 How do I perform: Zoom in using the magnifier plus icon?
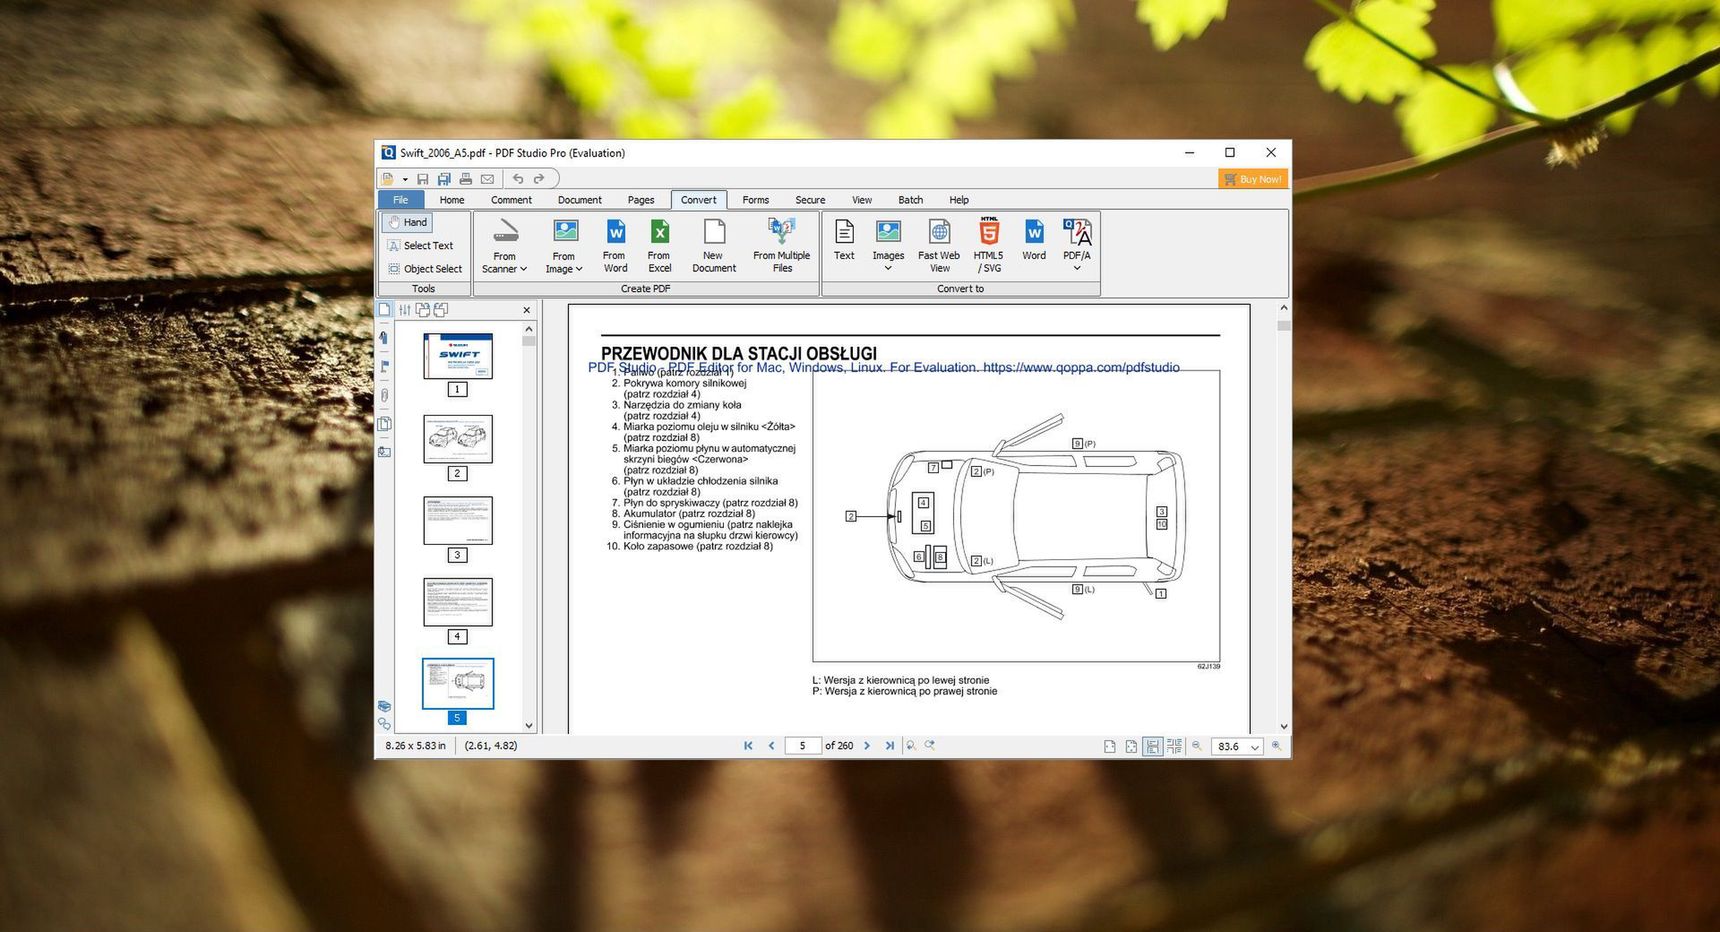(x=1276, y=746)
